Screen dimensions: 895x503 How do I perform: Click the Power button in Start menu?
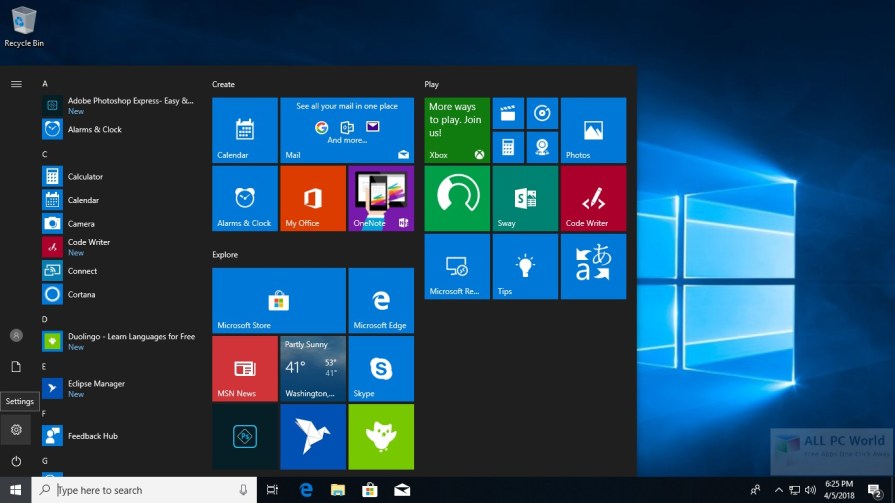(16, 461)
